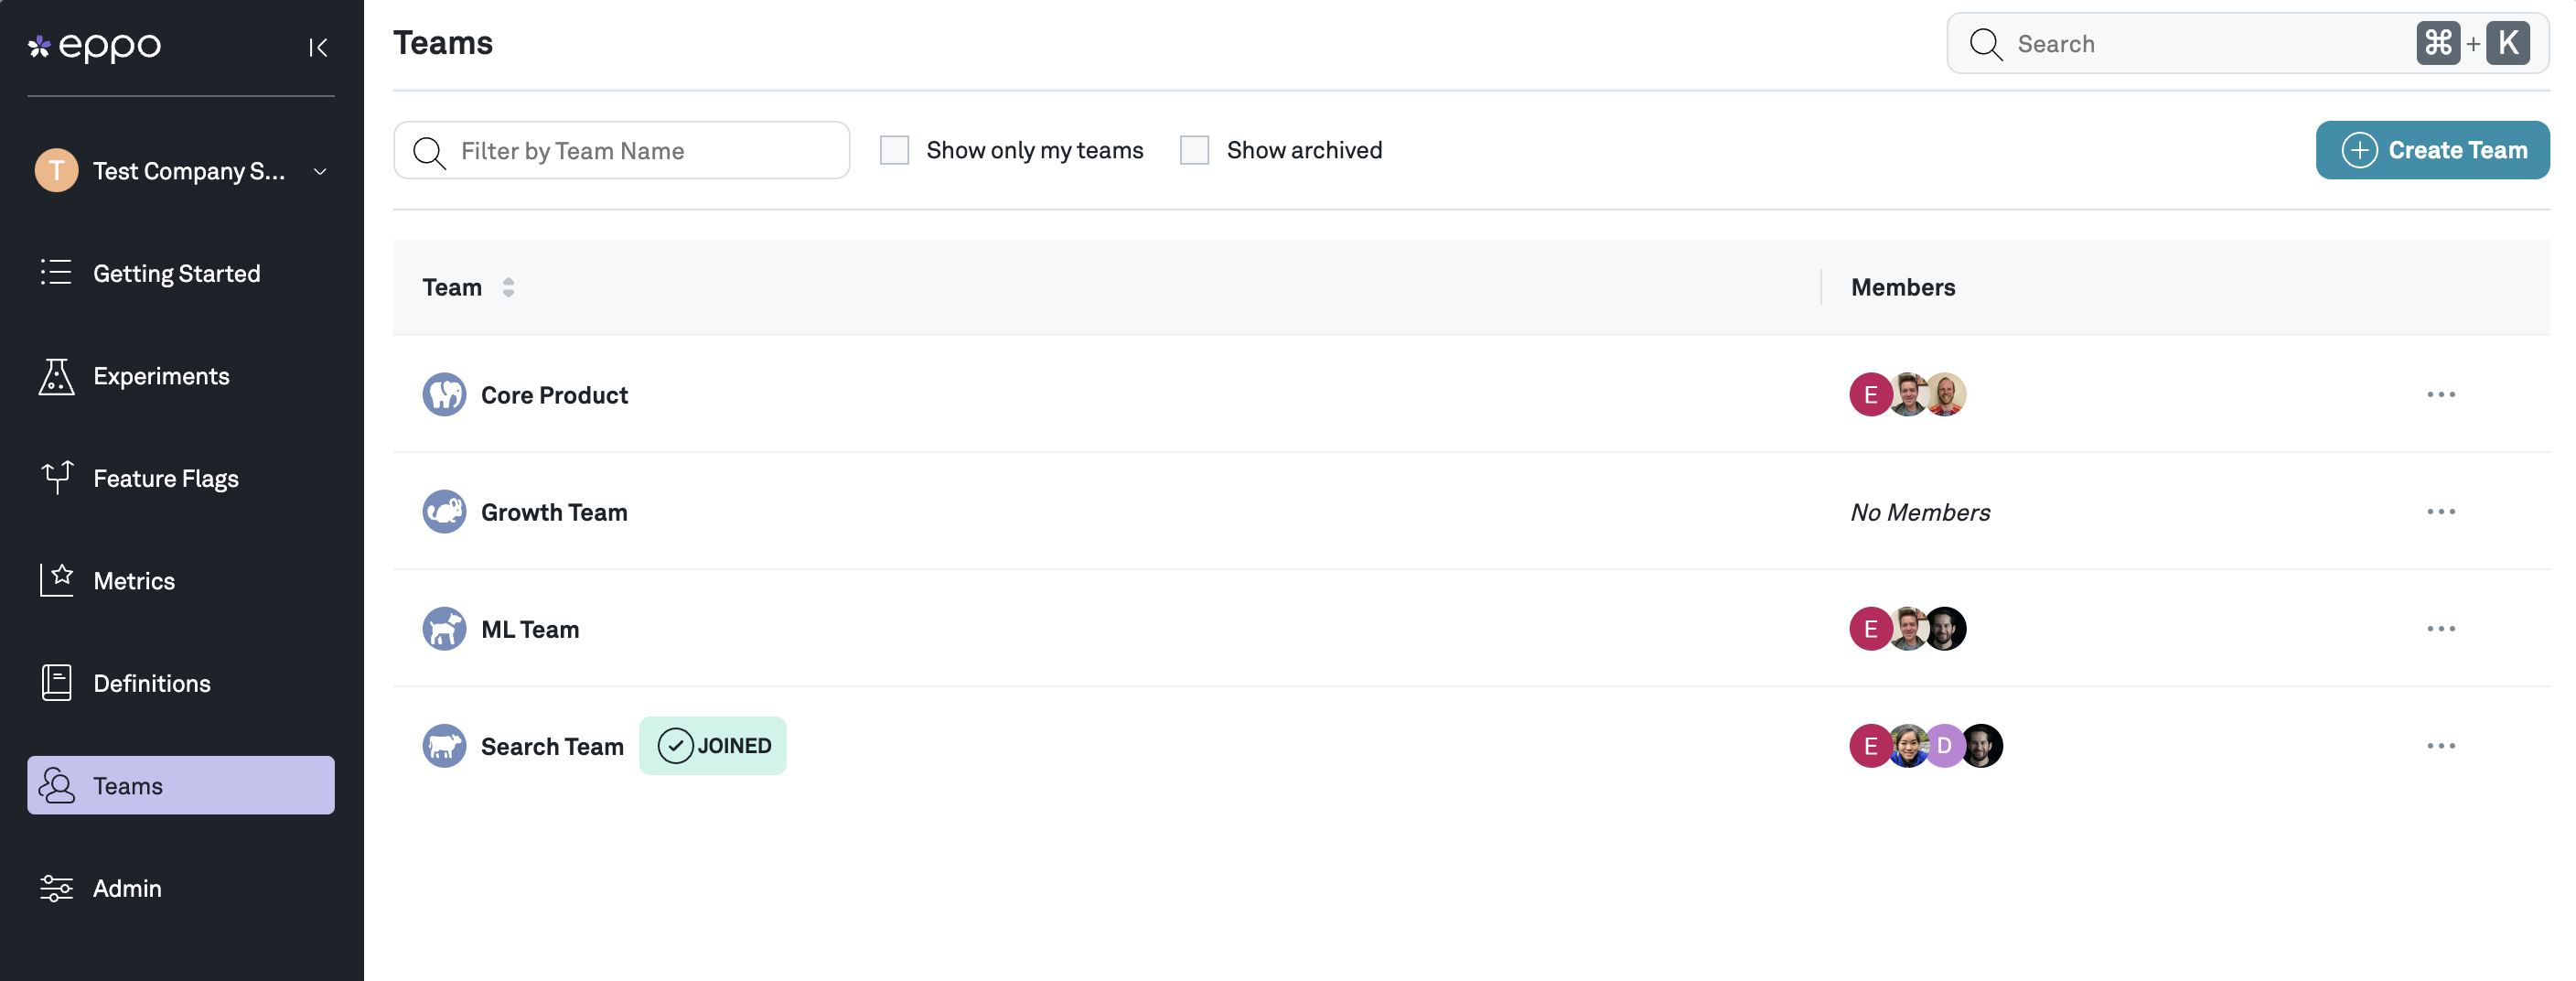Enable Show only my teams checkbox
Viewport: 2576px width, 981px height.
click(894, 150)
